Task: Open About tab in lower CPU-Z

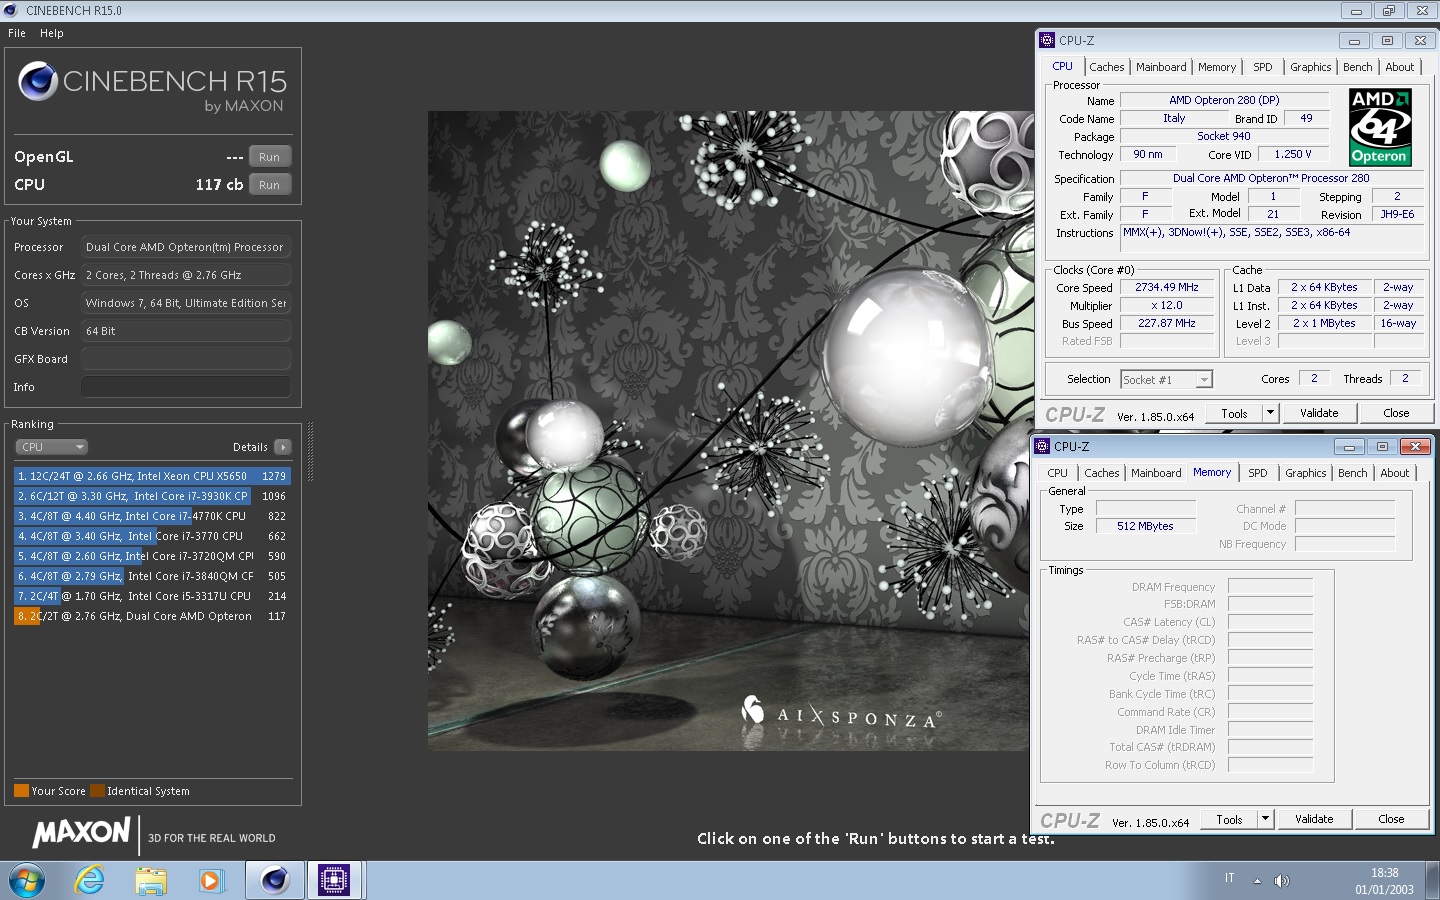Action: point(1395,473)
